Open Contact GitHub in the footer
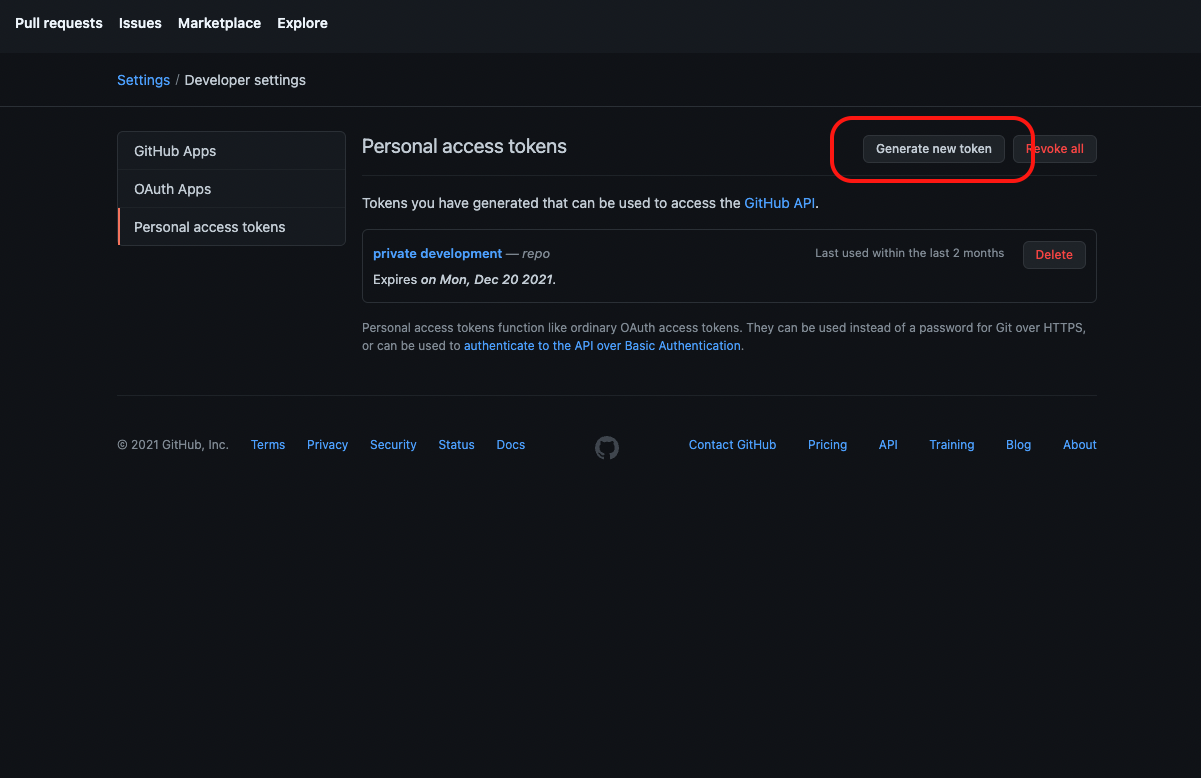 (x=732, y=445)
